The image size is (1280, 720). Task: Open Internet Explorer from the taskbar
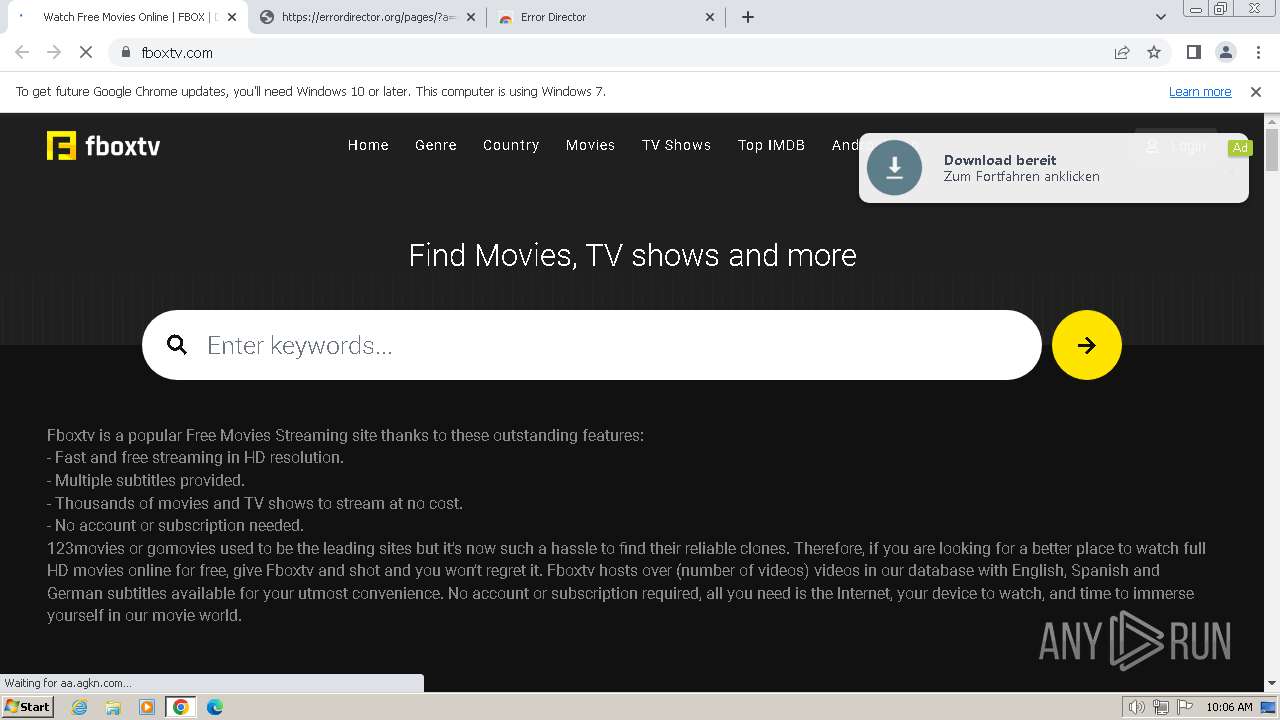[x=79, y=707]
